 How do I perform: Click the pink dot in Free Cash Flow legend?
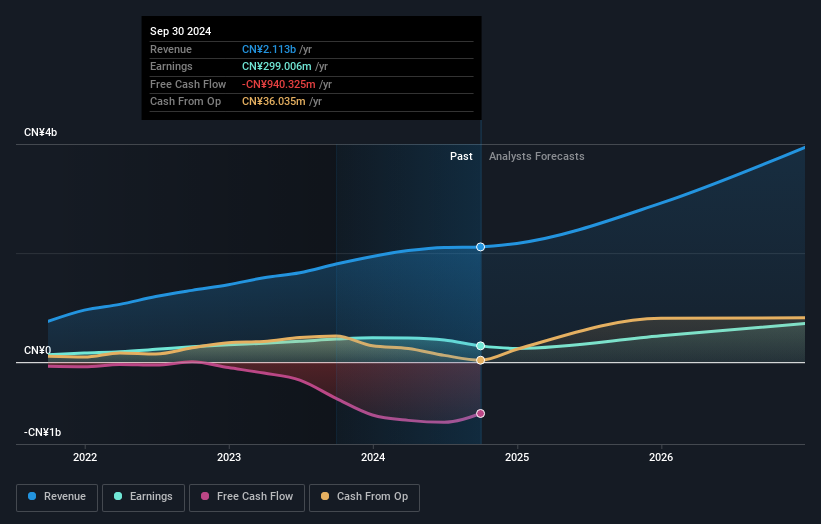(x=205, y=496)
